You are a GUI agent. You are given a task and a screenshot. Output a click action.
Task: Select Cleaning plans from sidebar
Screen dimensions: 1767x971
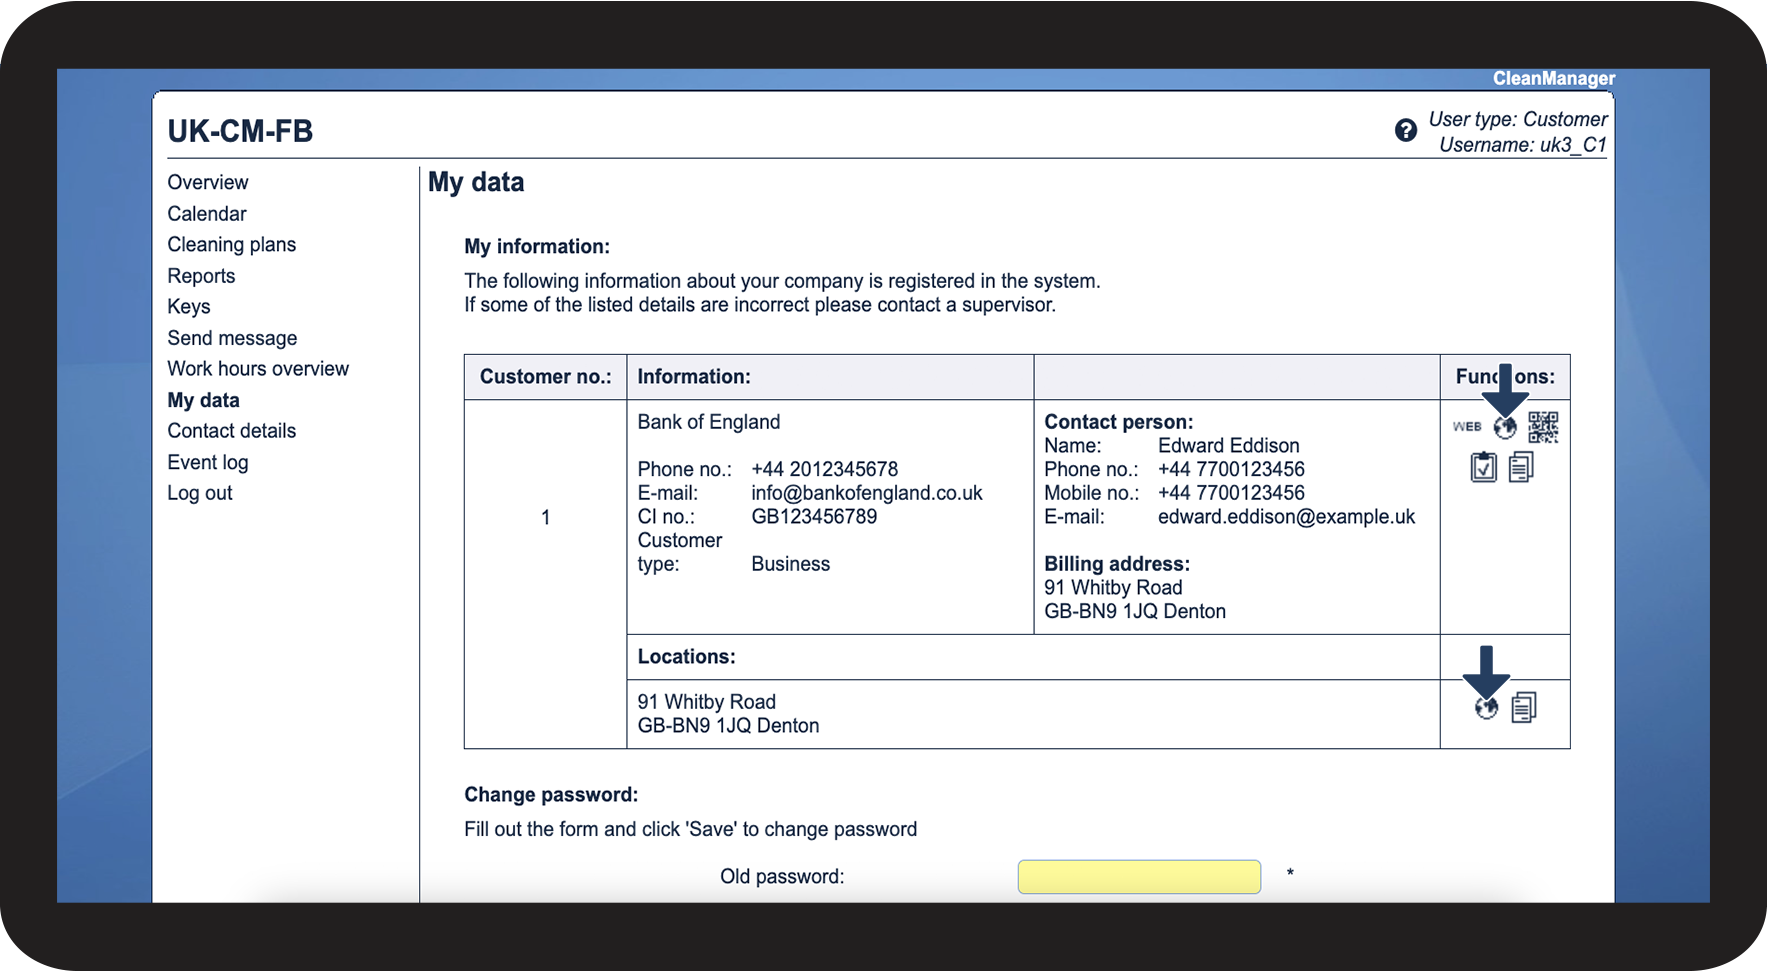coord(232,245)
